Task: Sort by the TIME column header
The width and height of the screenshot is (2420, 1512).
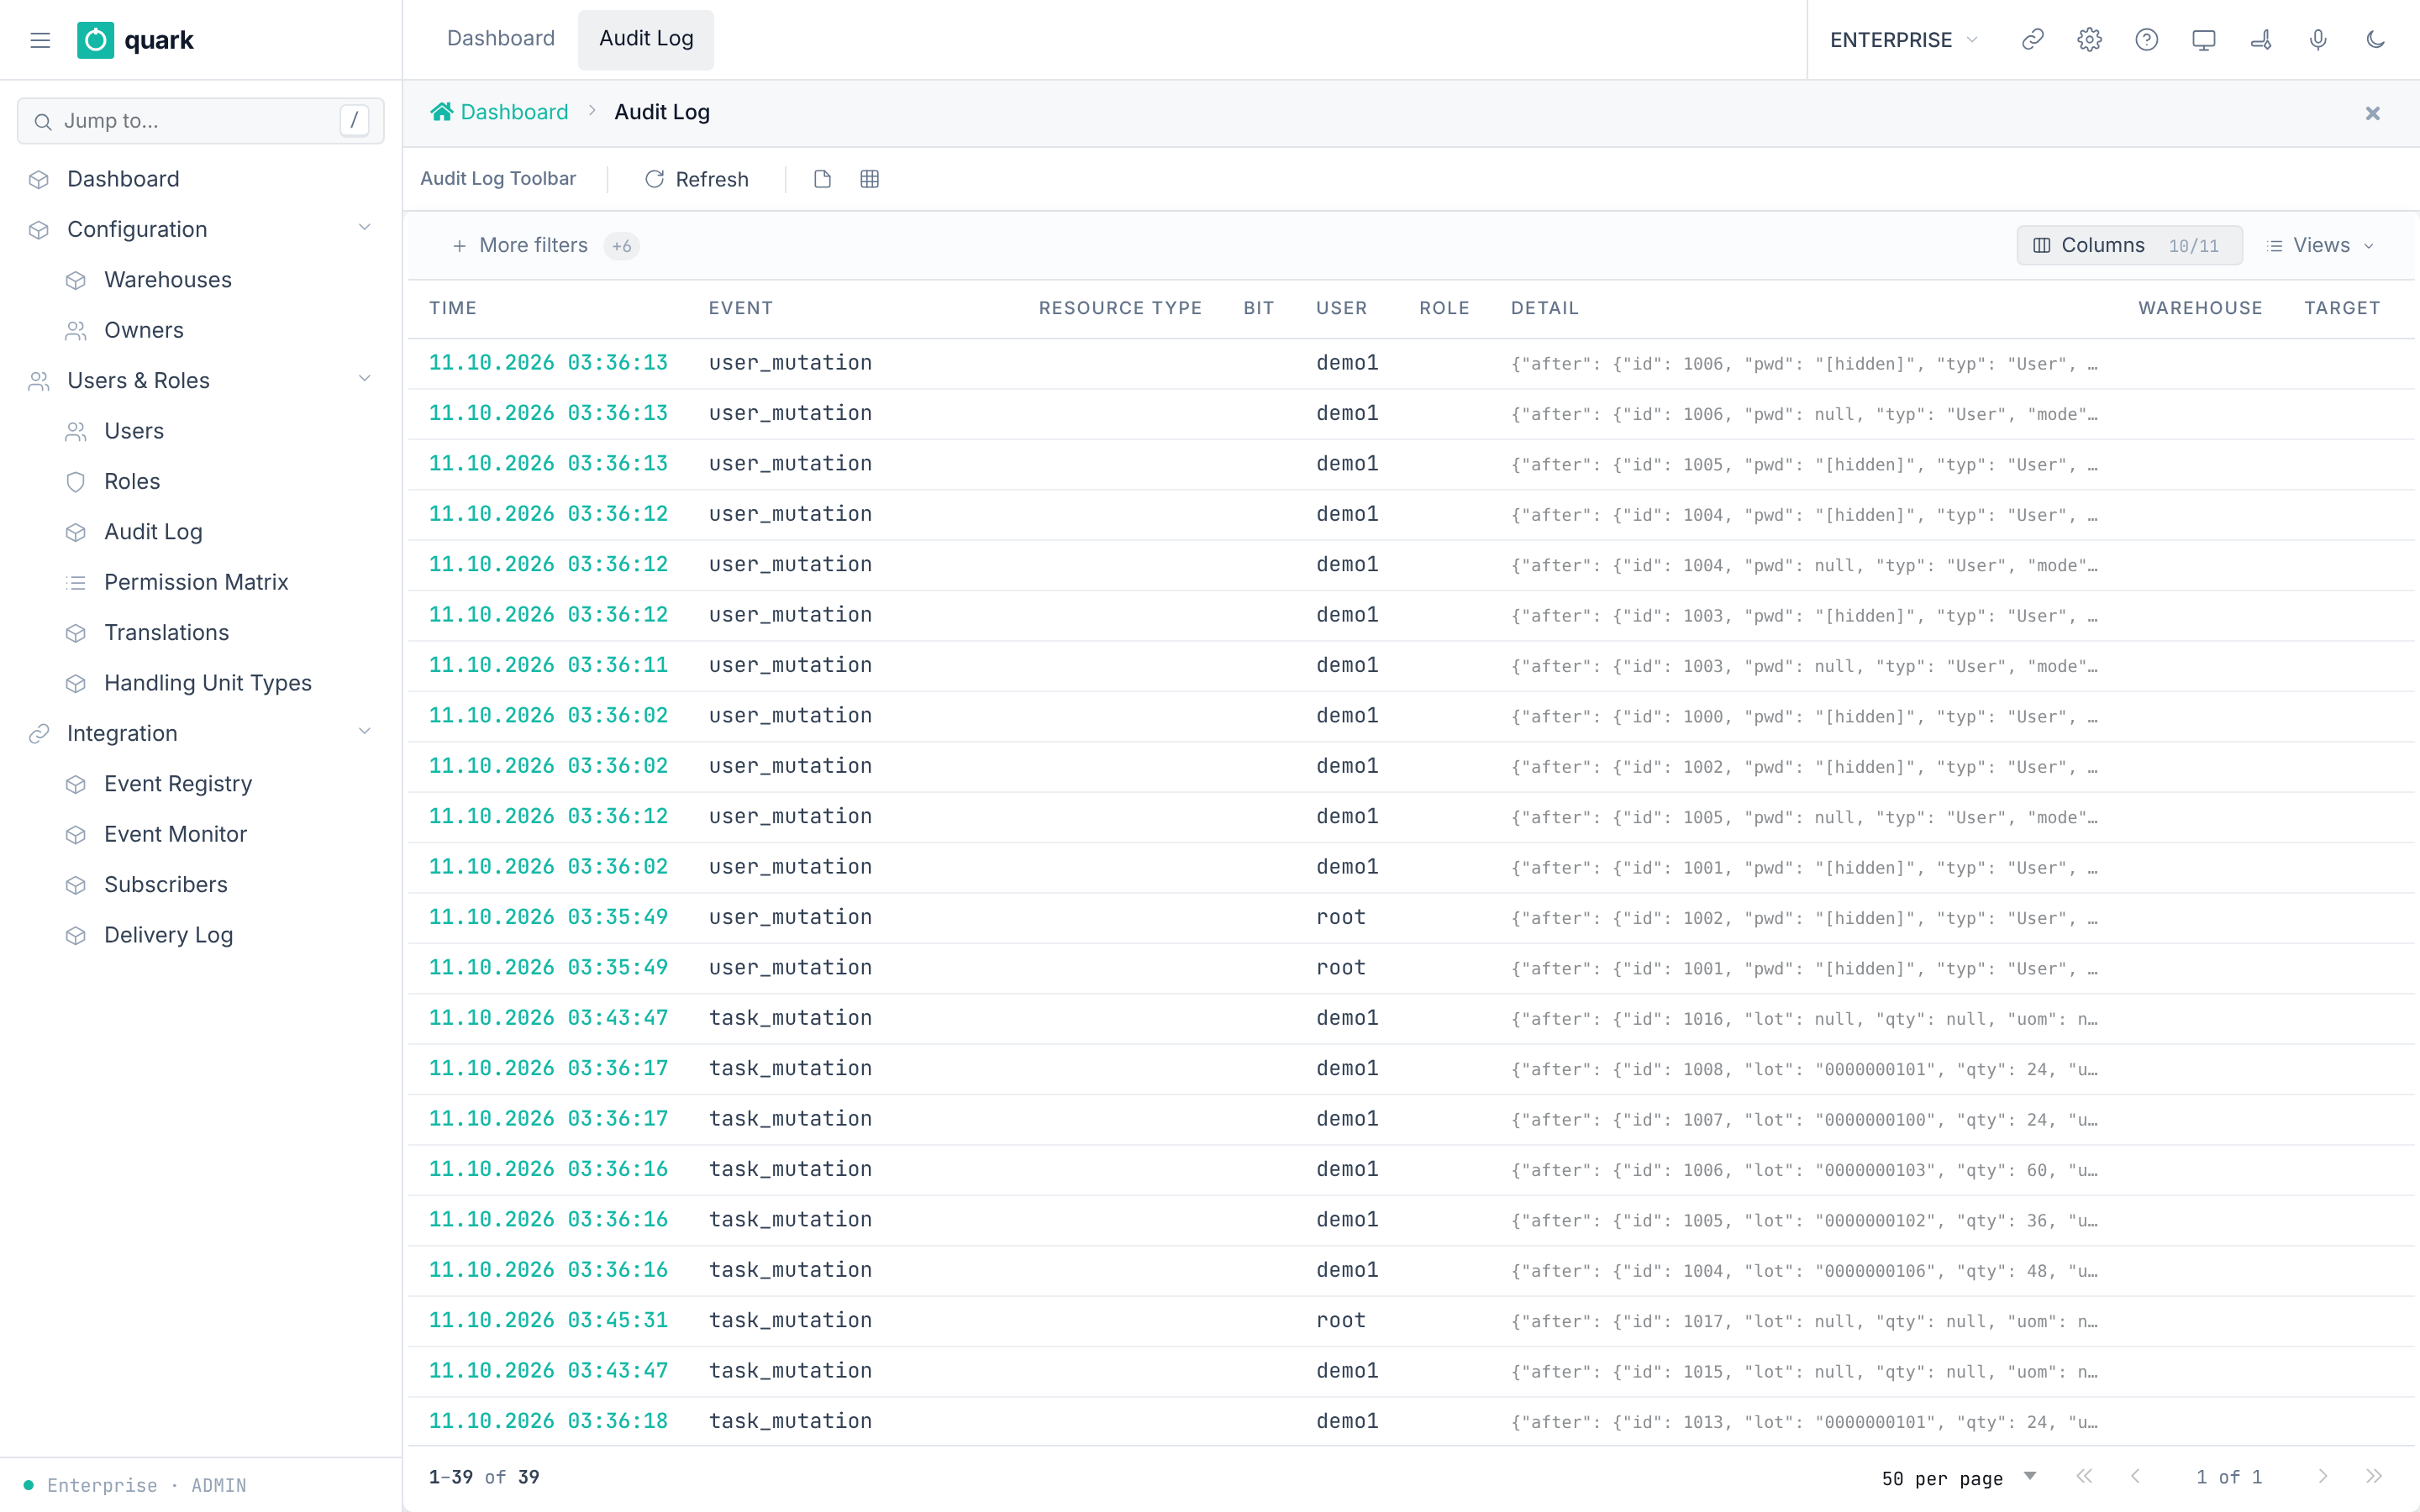Action: [x=453, y=308]
